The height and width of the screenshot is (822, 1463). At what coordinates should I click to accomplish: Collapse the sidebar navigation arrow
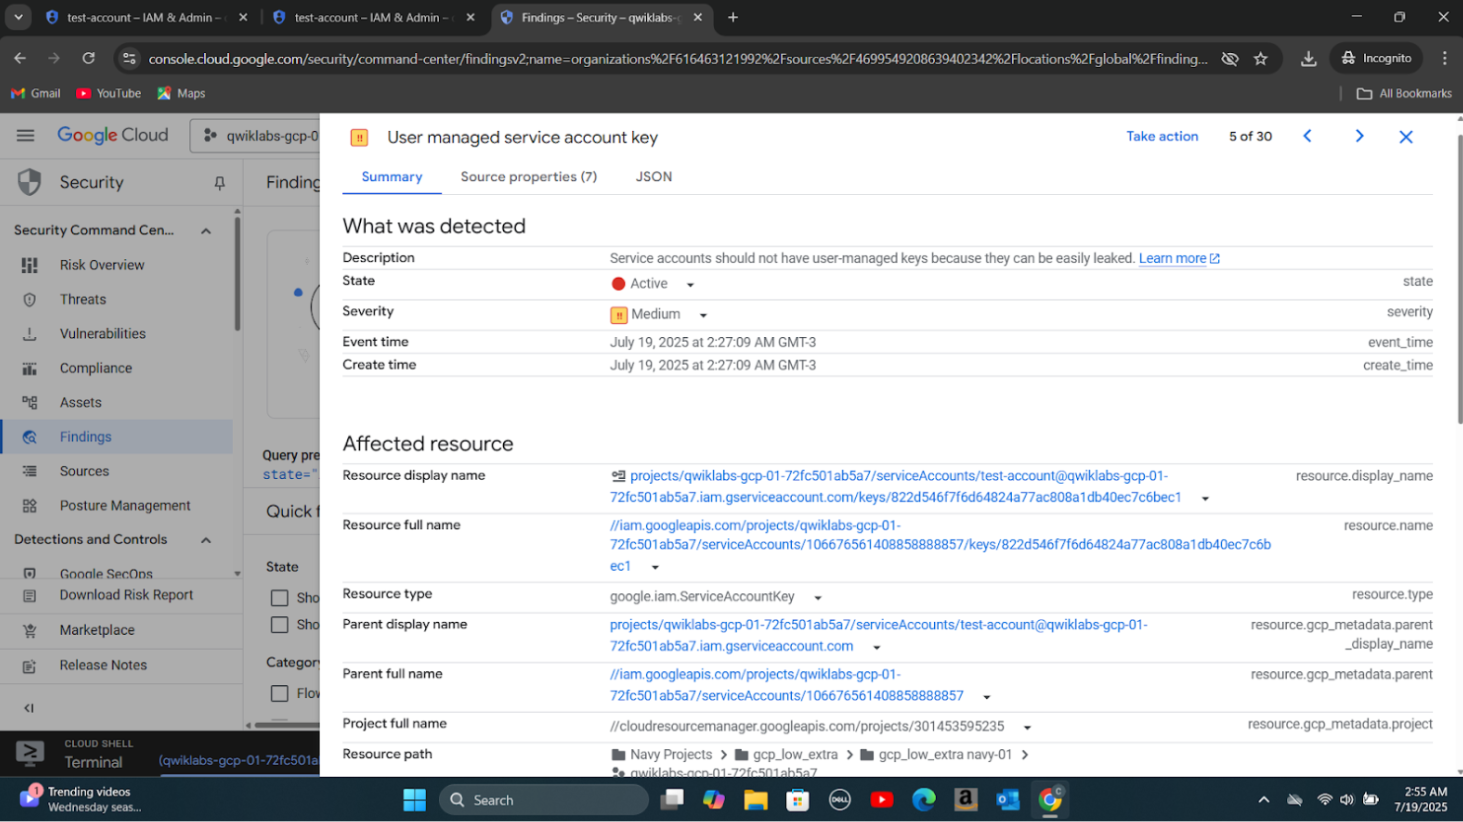tap(29, 708)
